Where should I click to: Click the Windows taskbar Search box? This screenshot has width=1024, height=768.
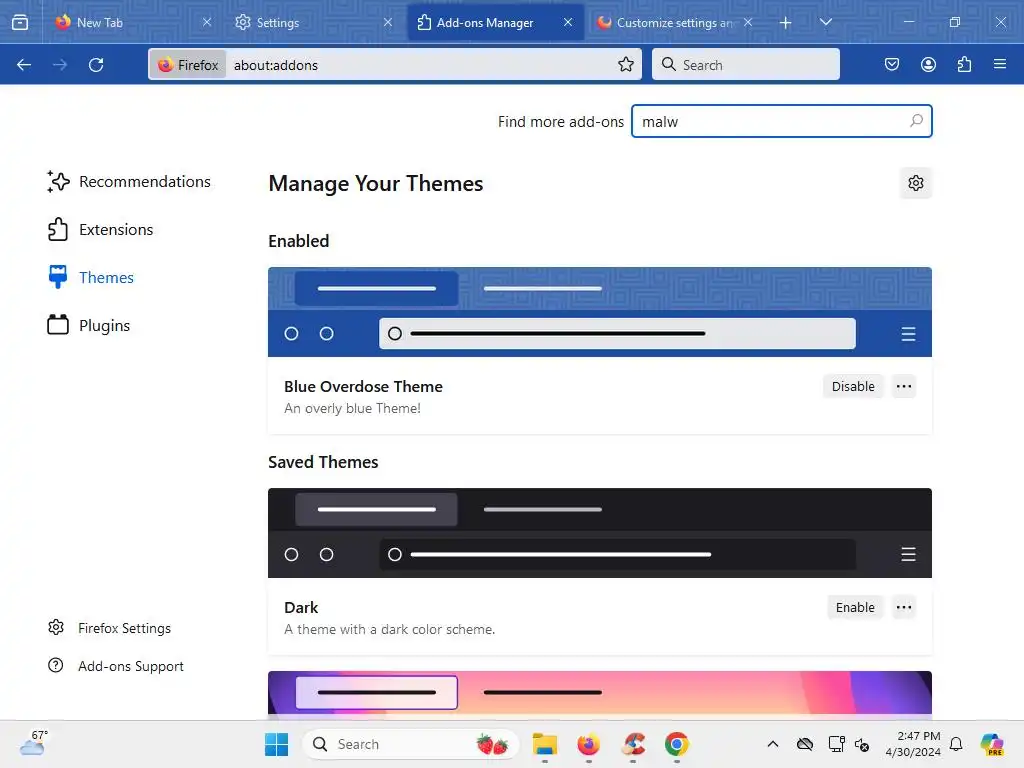[x=410, y=744]
